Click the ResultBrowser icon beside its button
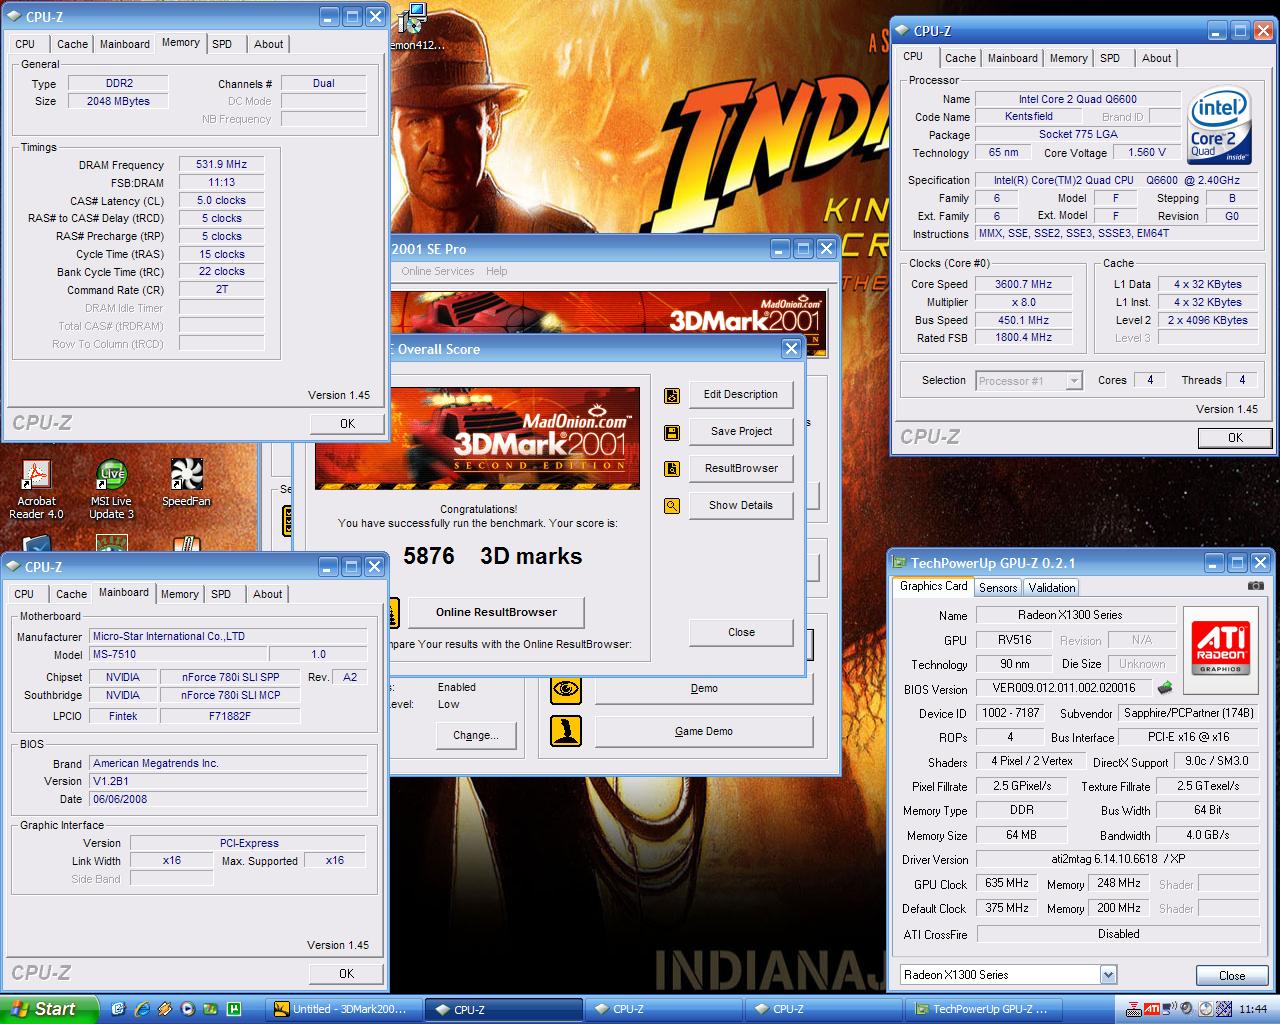This screenshot has width=1280, height=1024. [672, 469]
